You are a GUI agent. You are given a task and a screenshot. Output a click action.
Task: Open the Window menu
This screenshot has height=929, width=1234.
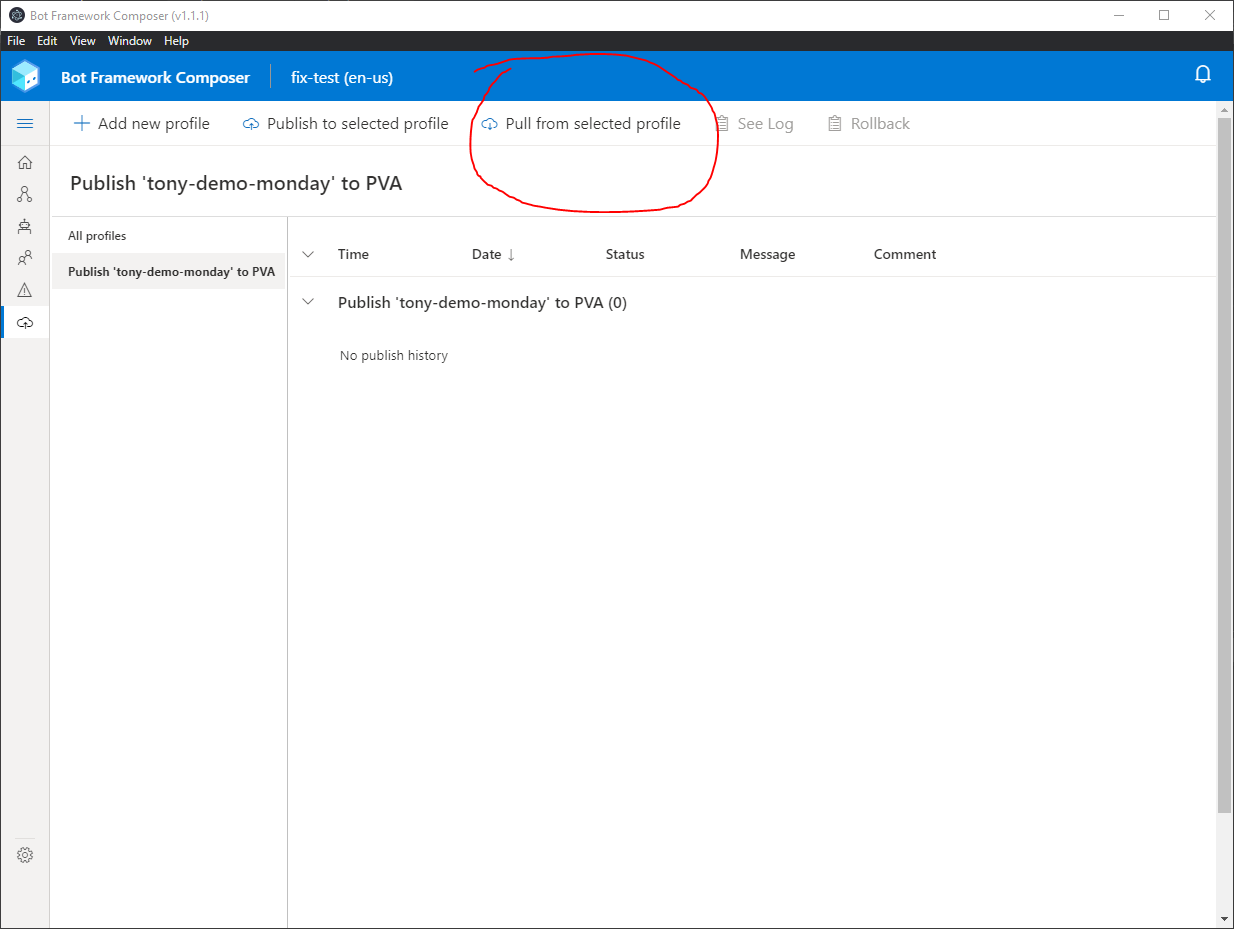(x=130, y=41)
